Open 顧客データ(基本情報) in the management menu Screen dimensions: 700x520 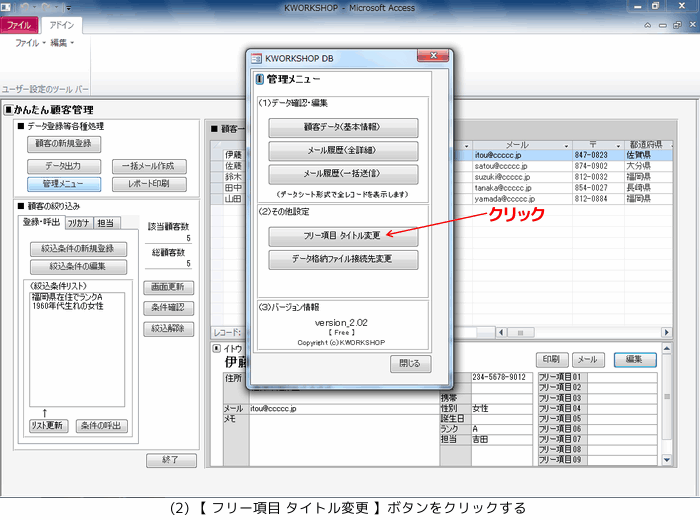point(343,128)
